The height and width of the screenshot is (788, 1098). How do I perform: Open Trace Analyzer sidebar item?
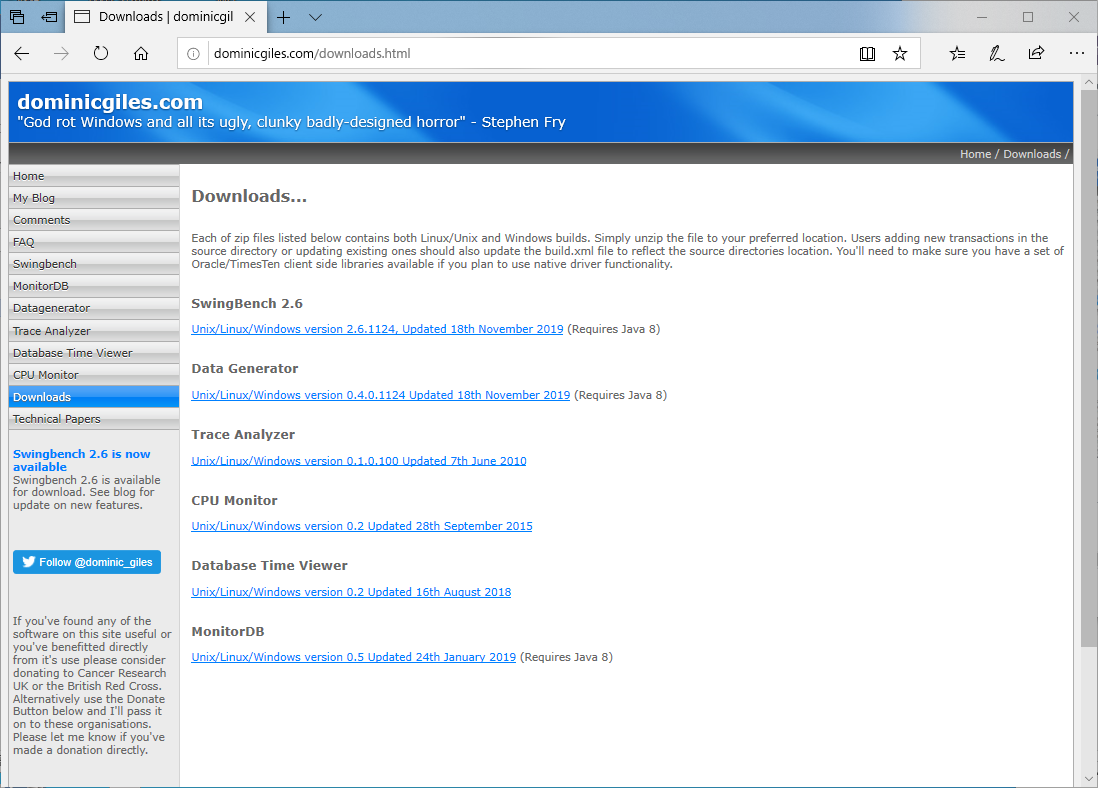click(94, 331)
